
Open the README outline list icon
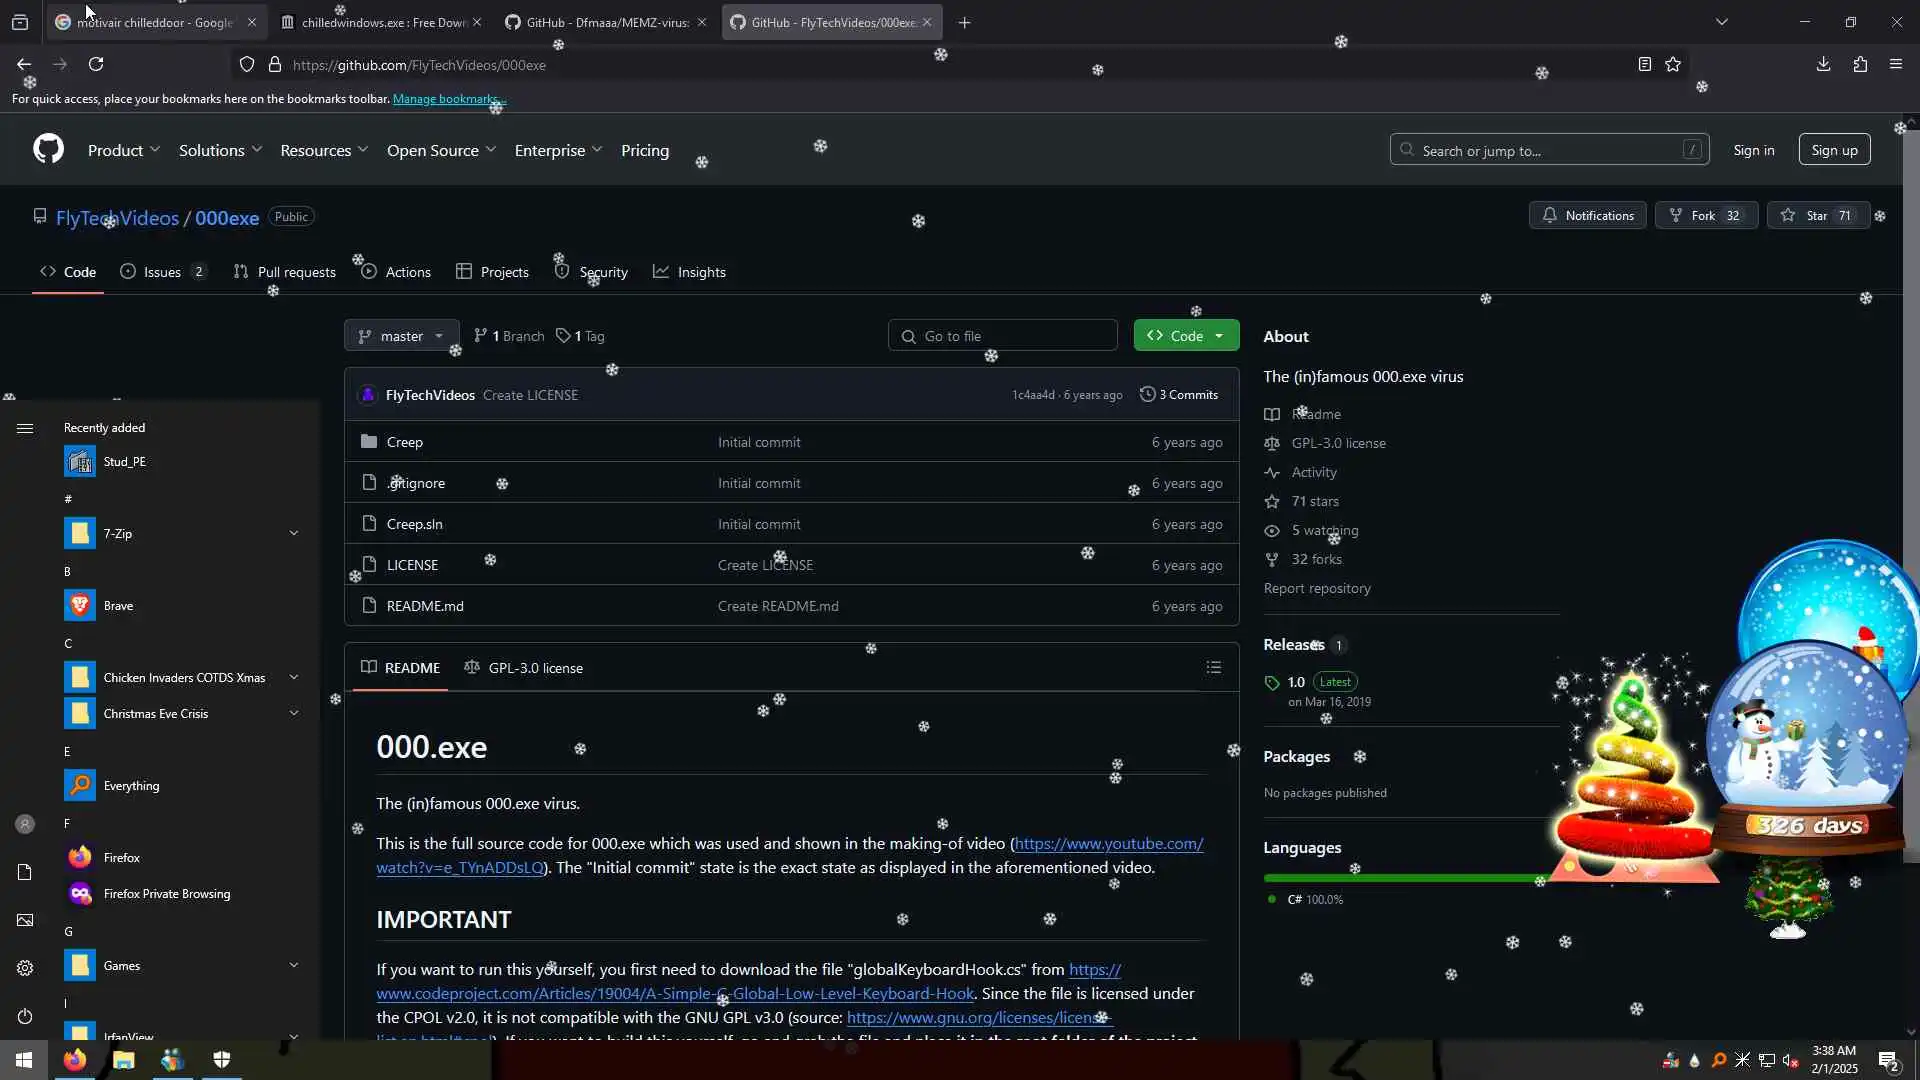[1213, 667]
